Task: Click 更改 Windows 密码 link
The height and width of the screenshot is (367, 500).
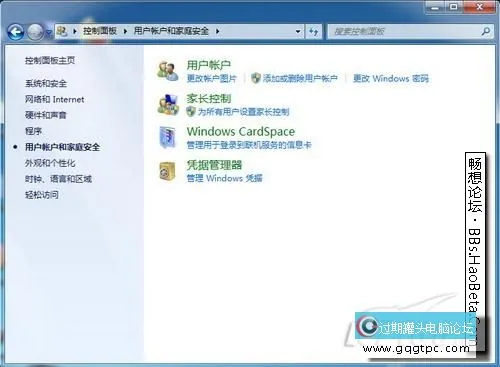Action: click(x=391, y=79)
